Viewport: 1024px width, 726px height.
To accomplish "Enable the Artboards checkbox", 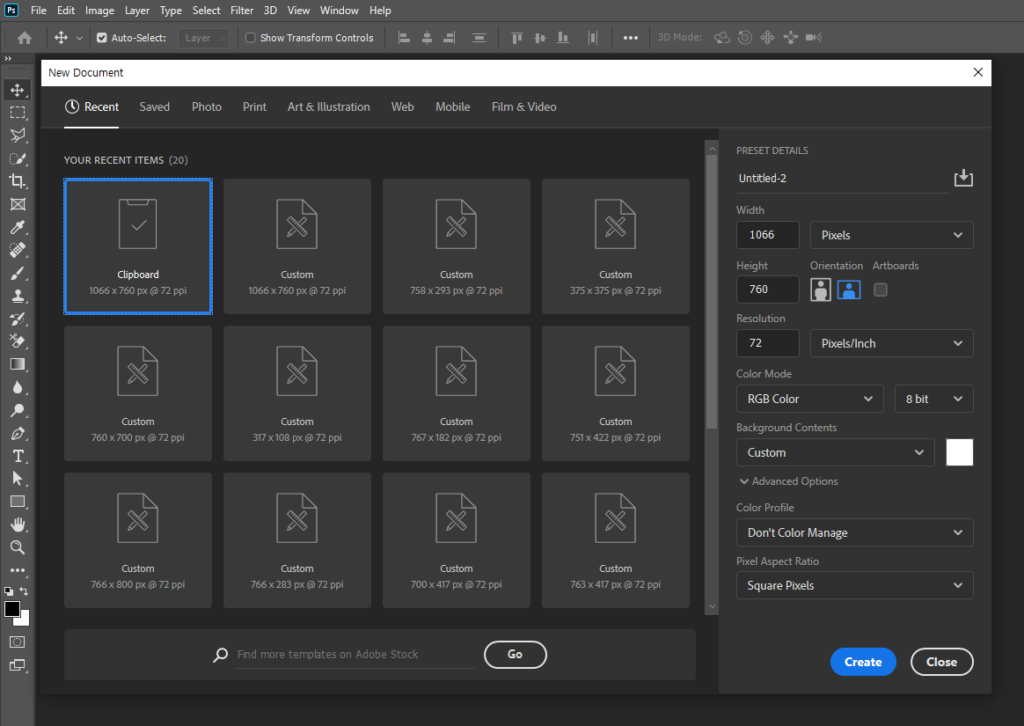I will click(880, 290).
